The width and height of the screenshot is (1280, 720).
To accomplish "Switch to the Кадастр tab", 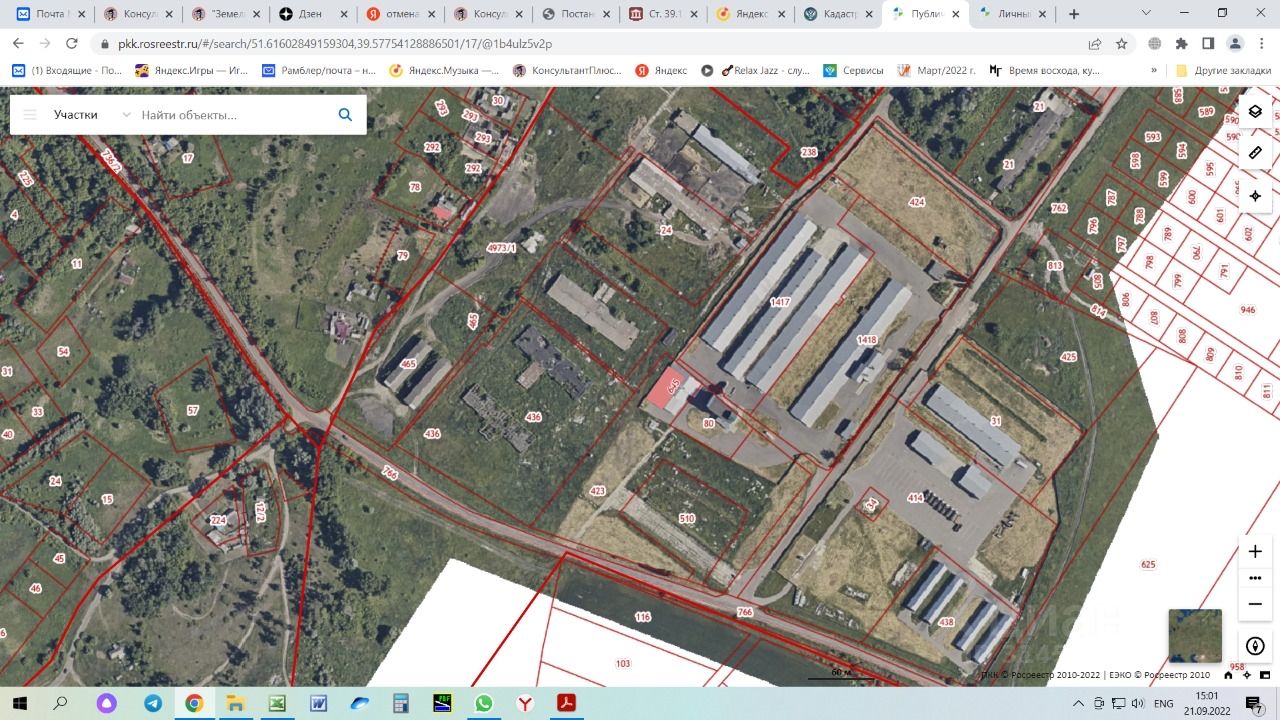I will click(837, 14).
